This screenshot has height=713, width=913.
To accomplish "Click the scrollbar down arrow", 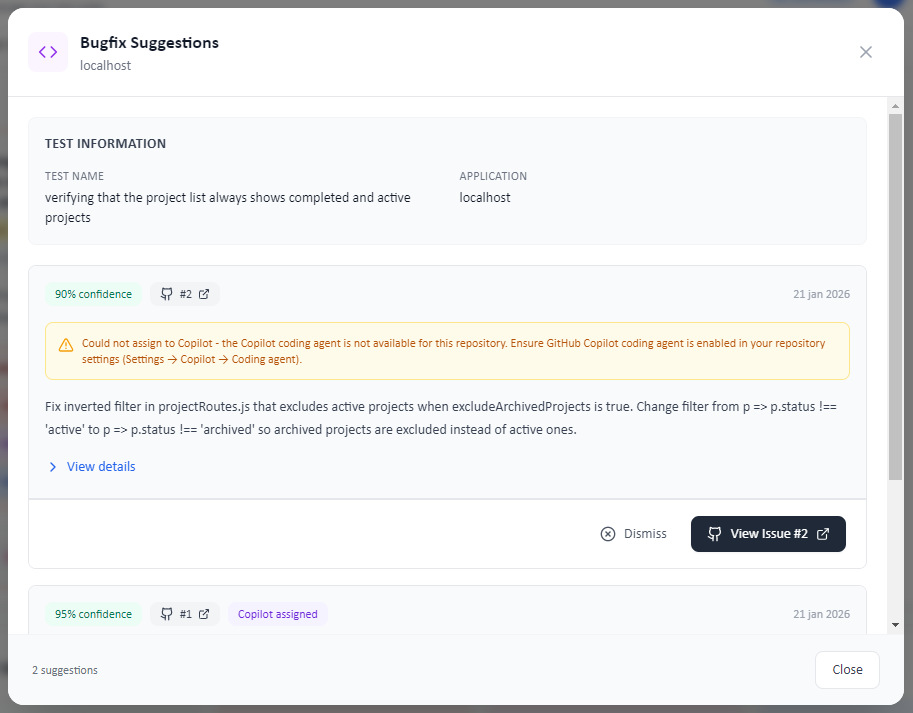I will [x=895, y=625].
